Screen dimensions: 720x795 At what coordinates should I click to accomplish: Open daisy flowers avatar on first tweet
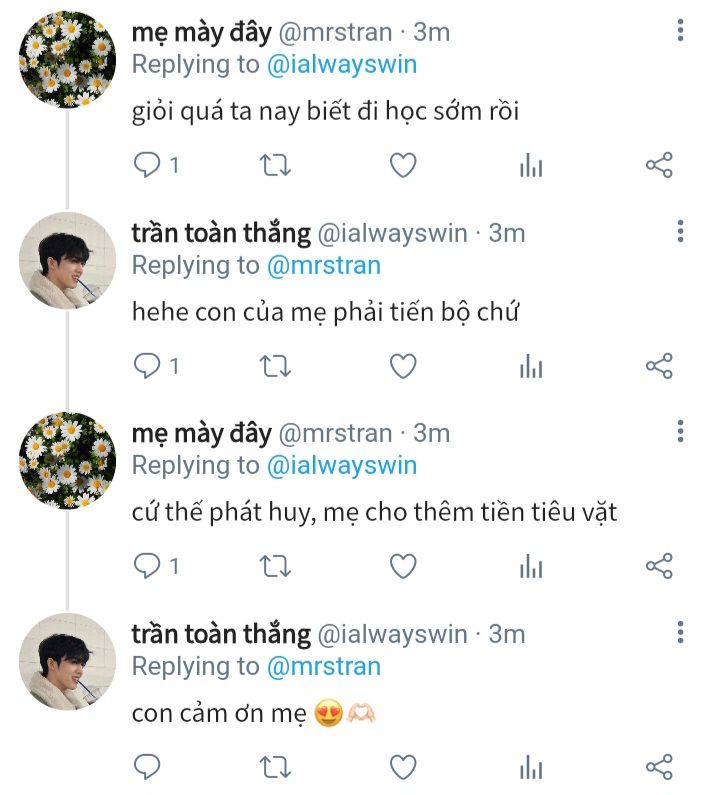[68, 60]
